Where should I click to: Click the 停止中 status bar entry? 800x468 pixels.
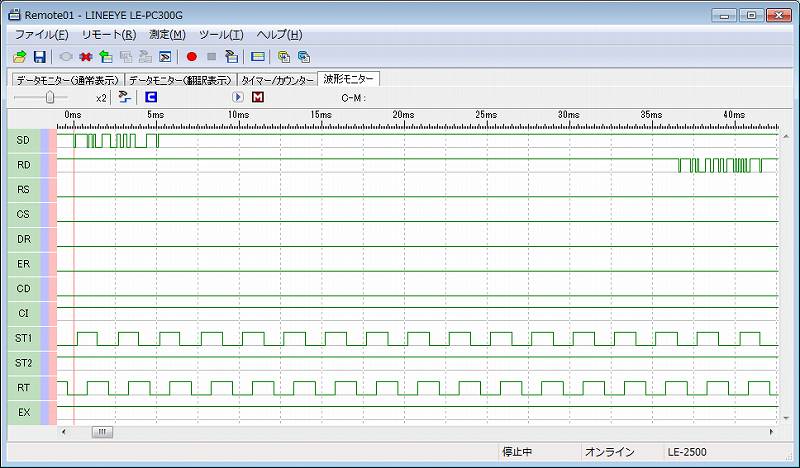tap(517, 452)
